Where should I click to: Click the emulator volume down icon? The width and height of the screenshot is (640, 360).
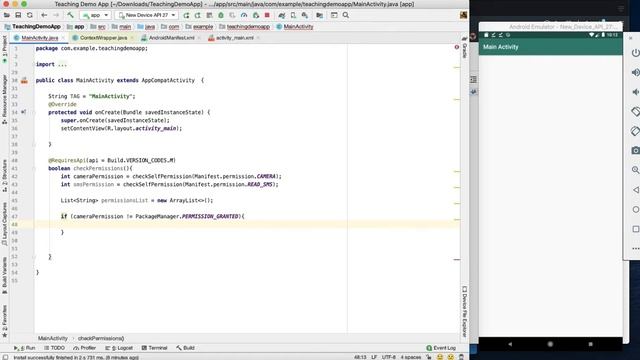tap(636, 92)
